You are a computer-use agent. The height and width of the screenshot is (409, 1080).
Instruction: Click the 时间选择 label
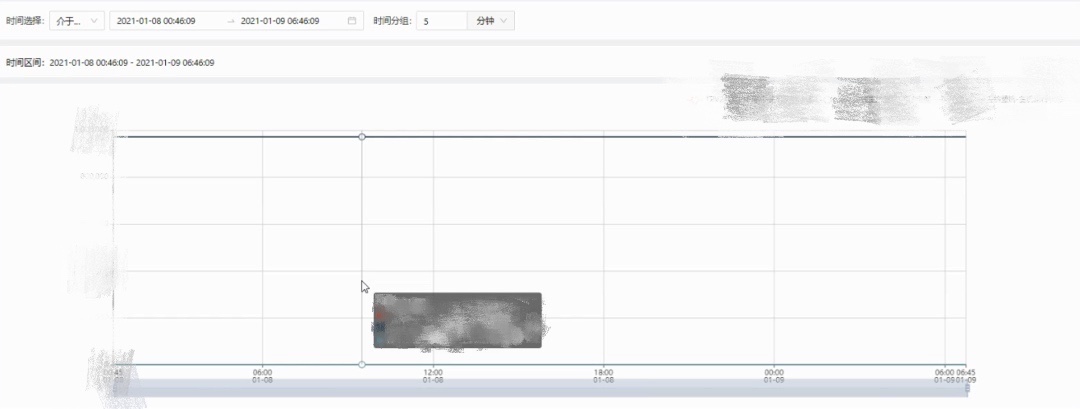pyautogui.click(x=25, y=21)
